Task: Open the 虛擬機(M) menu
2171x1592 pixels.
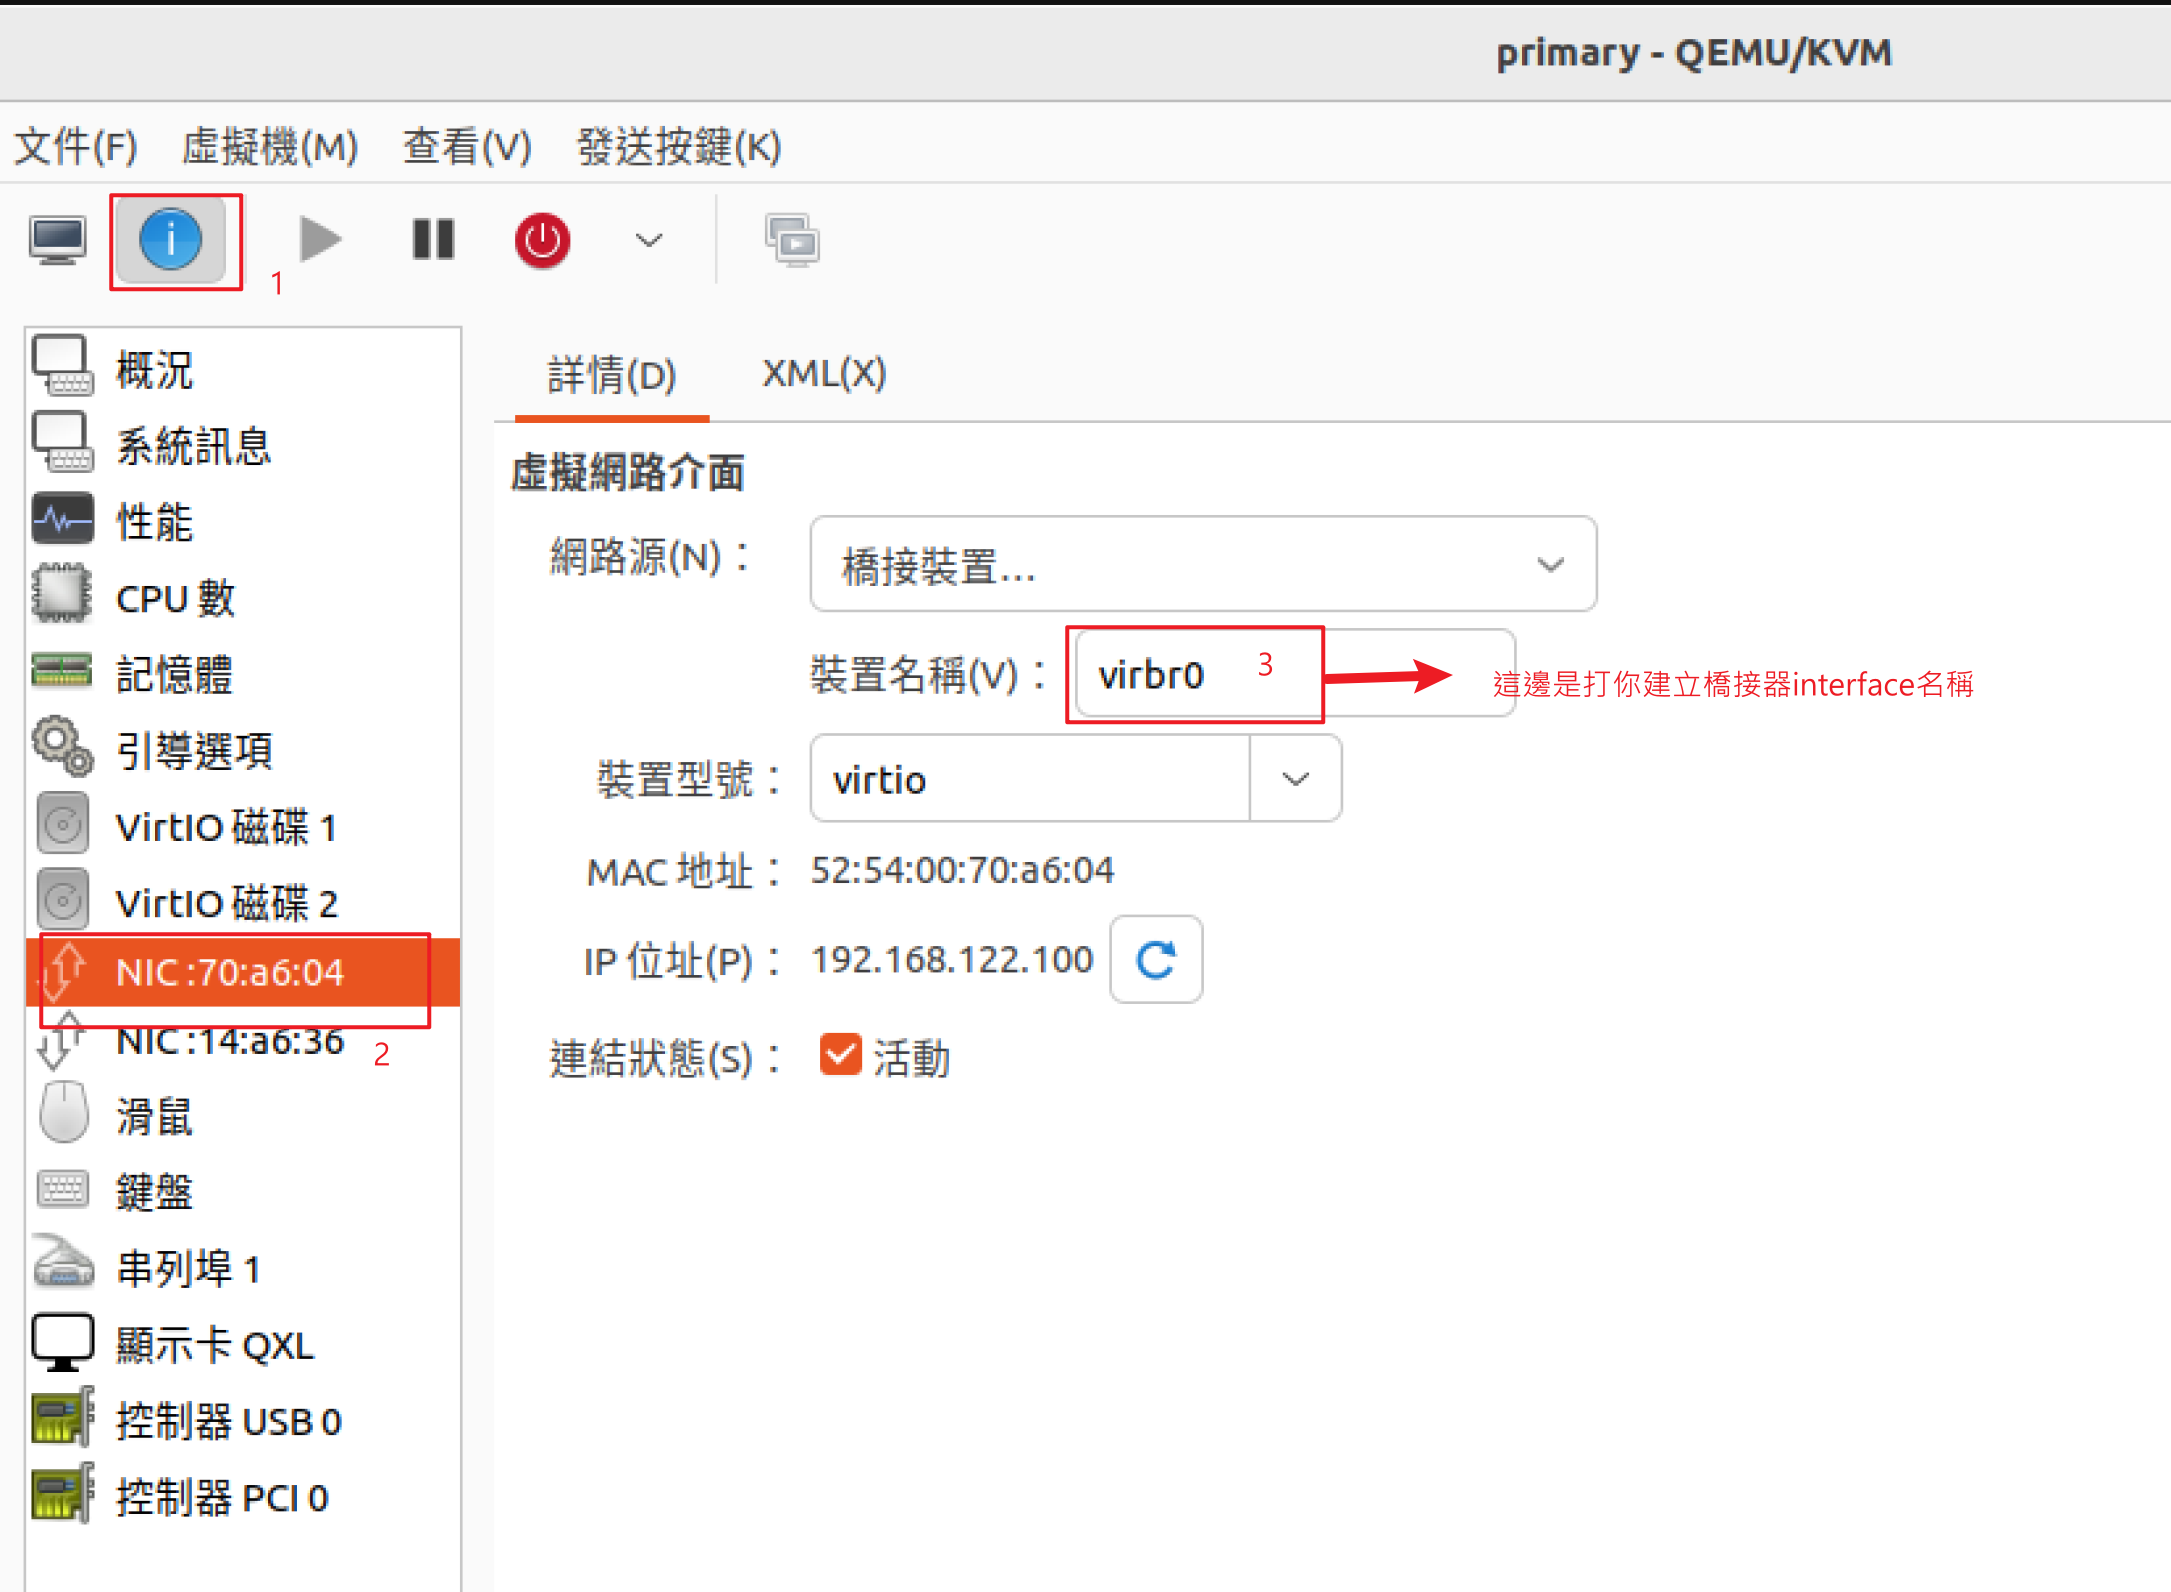Action: point(269,147)
